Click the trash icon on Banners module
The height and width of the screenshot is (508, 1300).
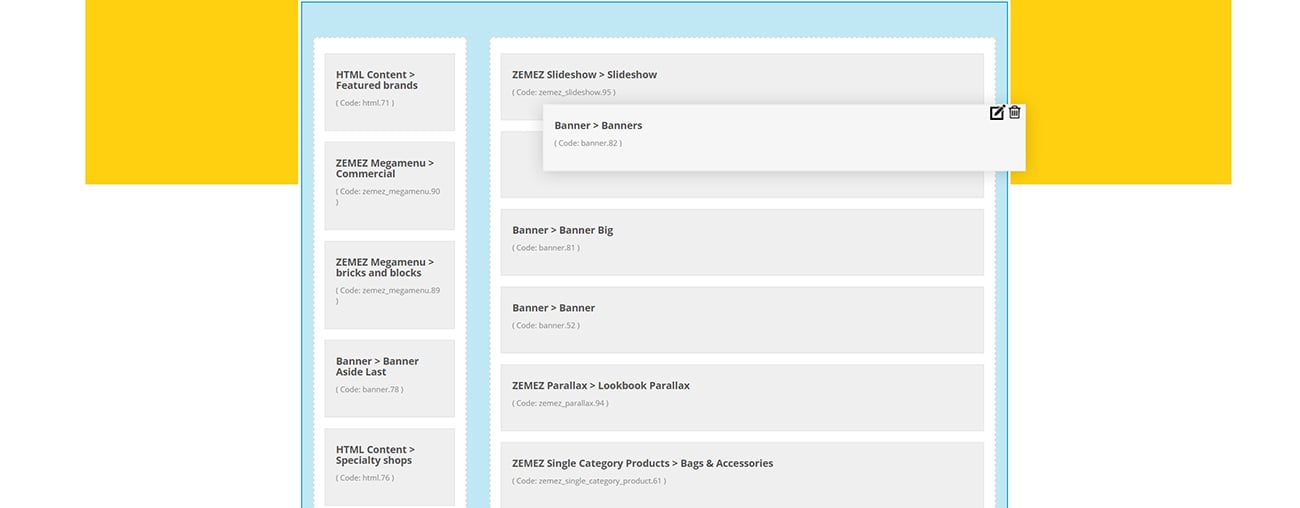(1015, 112)
